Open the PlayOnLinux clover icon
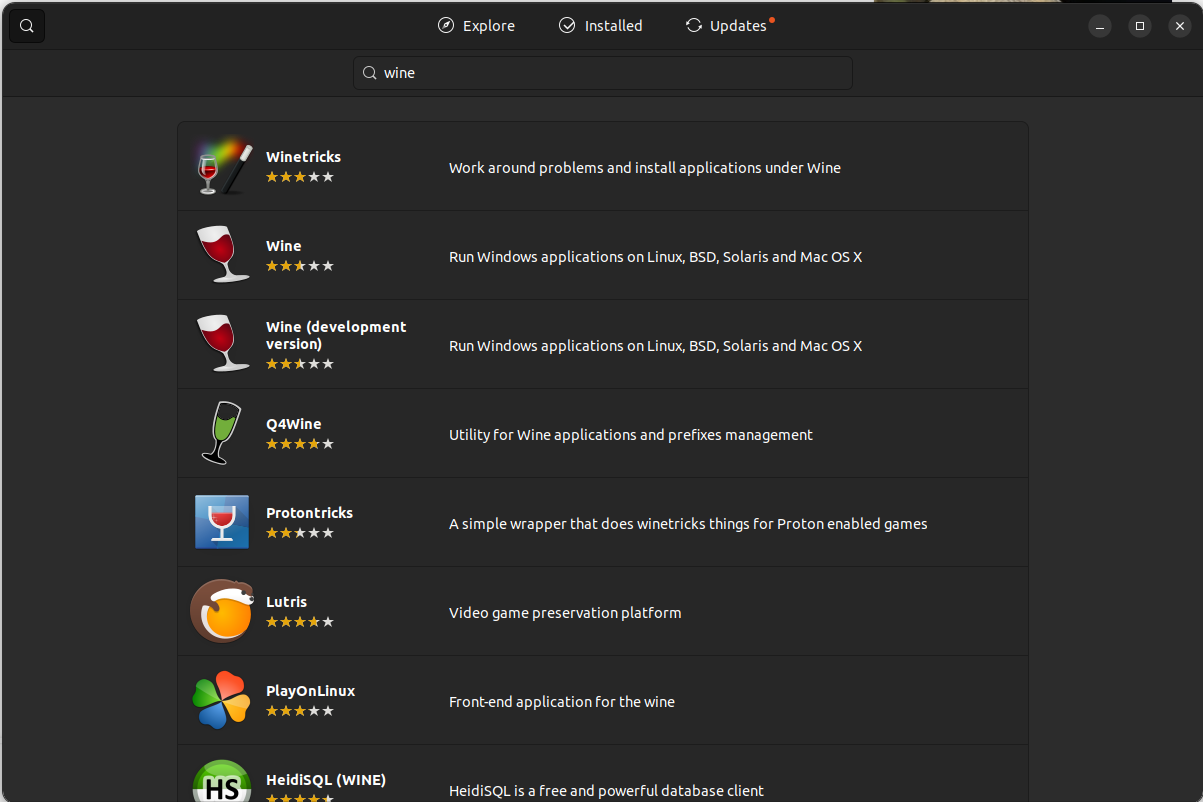Viewport: 1203px width, 802px height. click(x=221, y=700)
